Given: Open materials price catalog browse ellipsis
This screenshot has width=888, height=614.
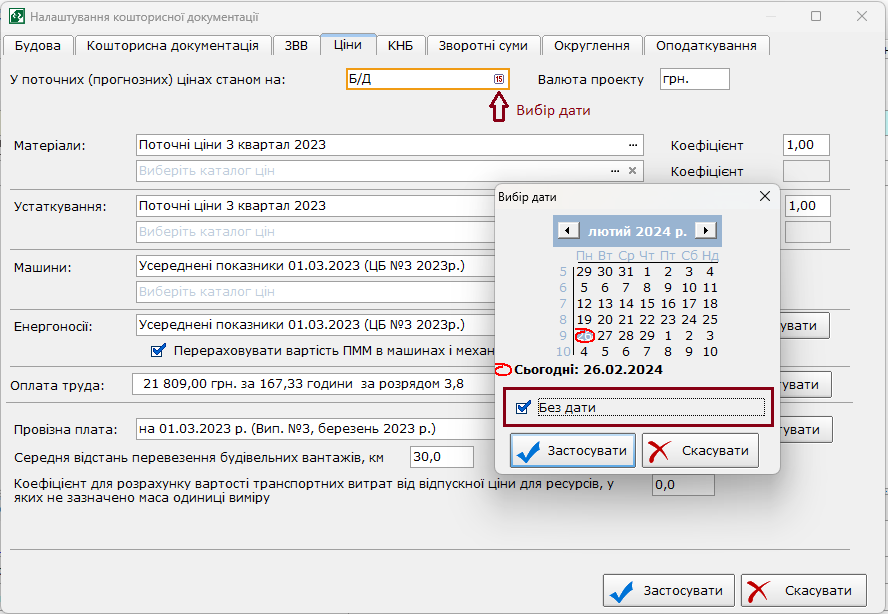Looking at the screenshot, I should tap(632, 145).
